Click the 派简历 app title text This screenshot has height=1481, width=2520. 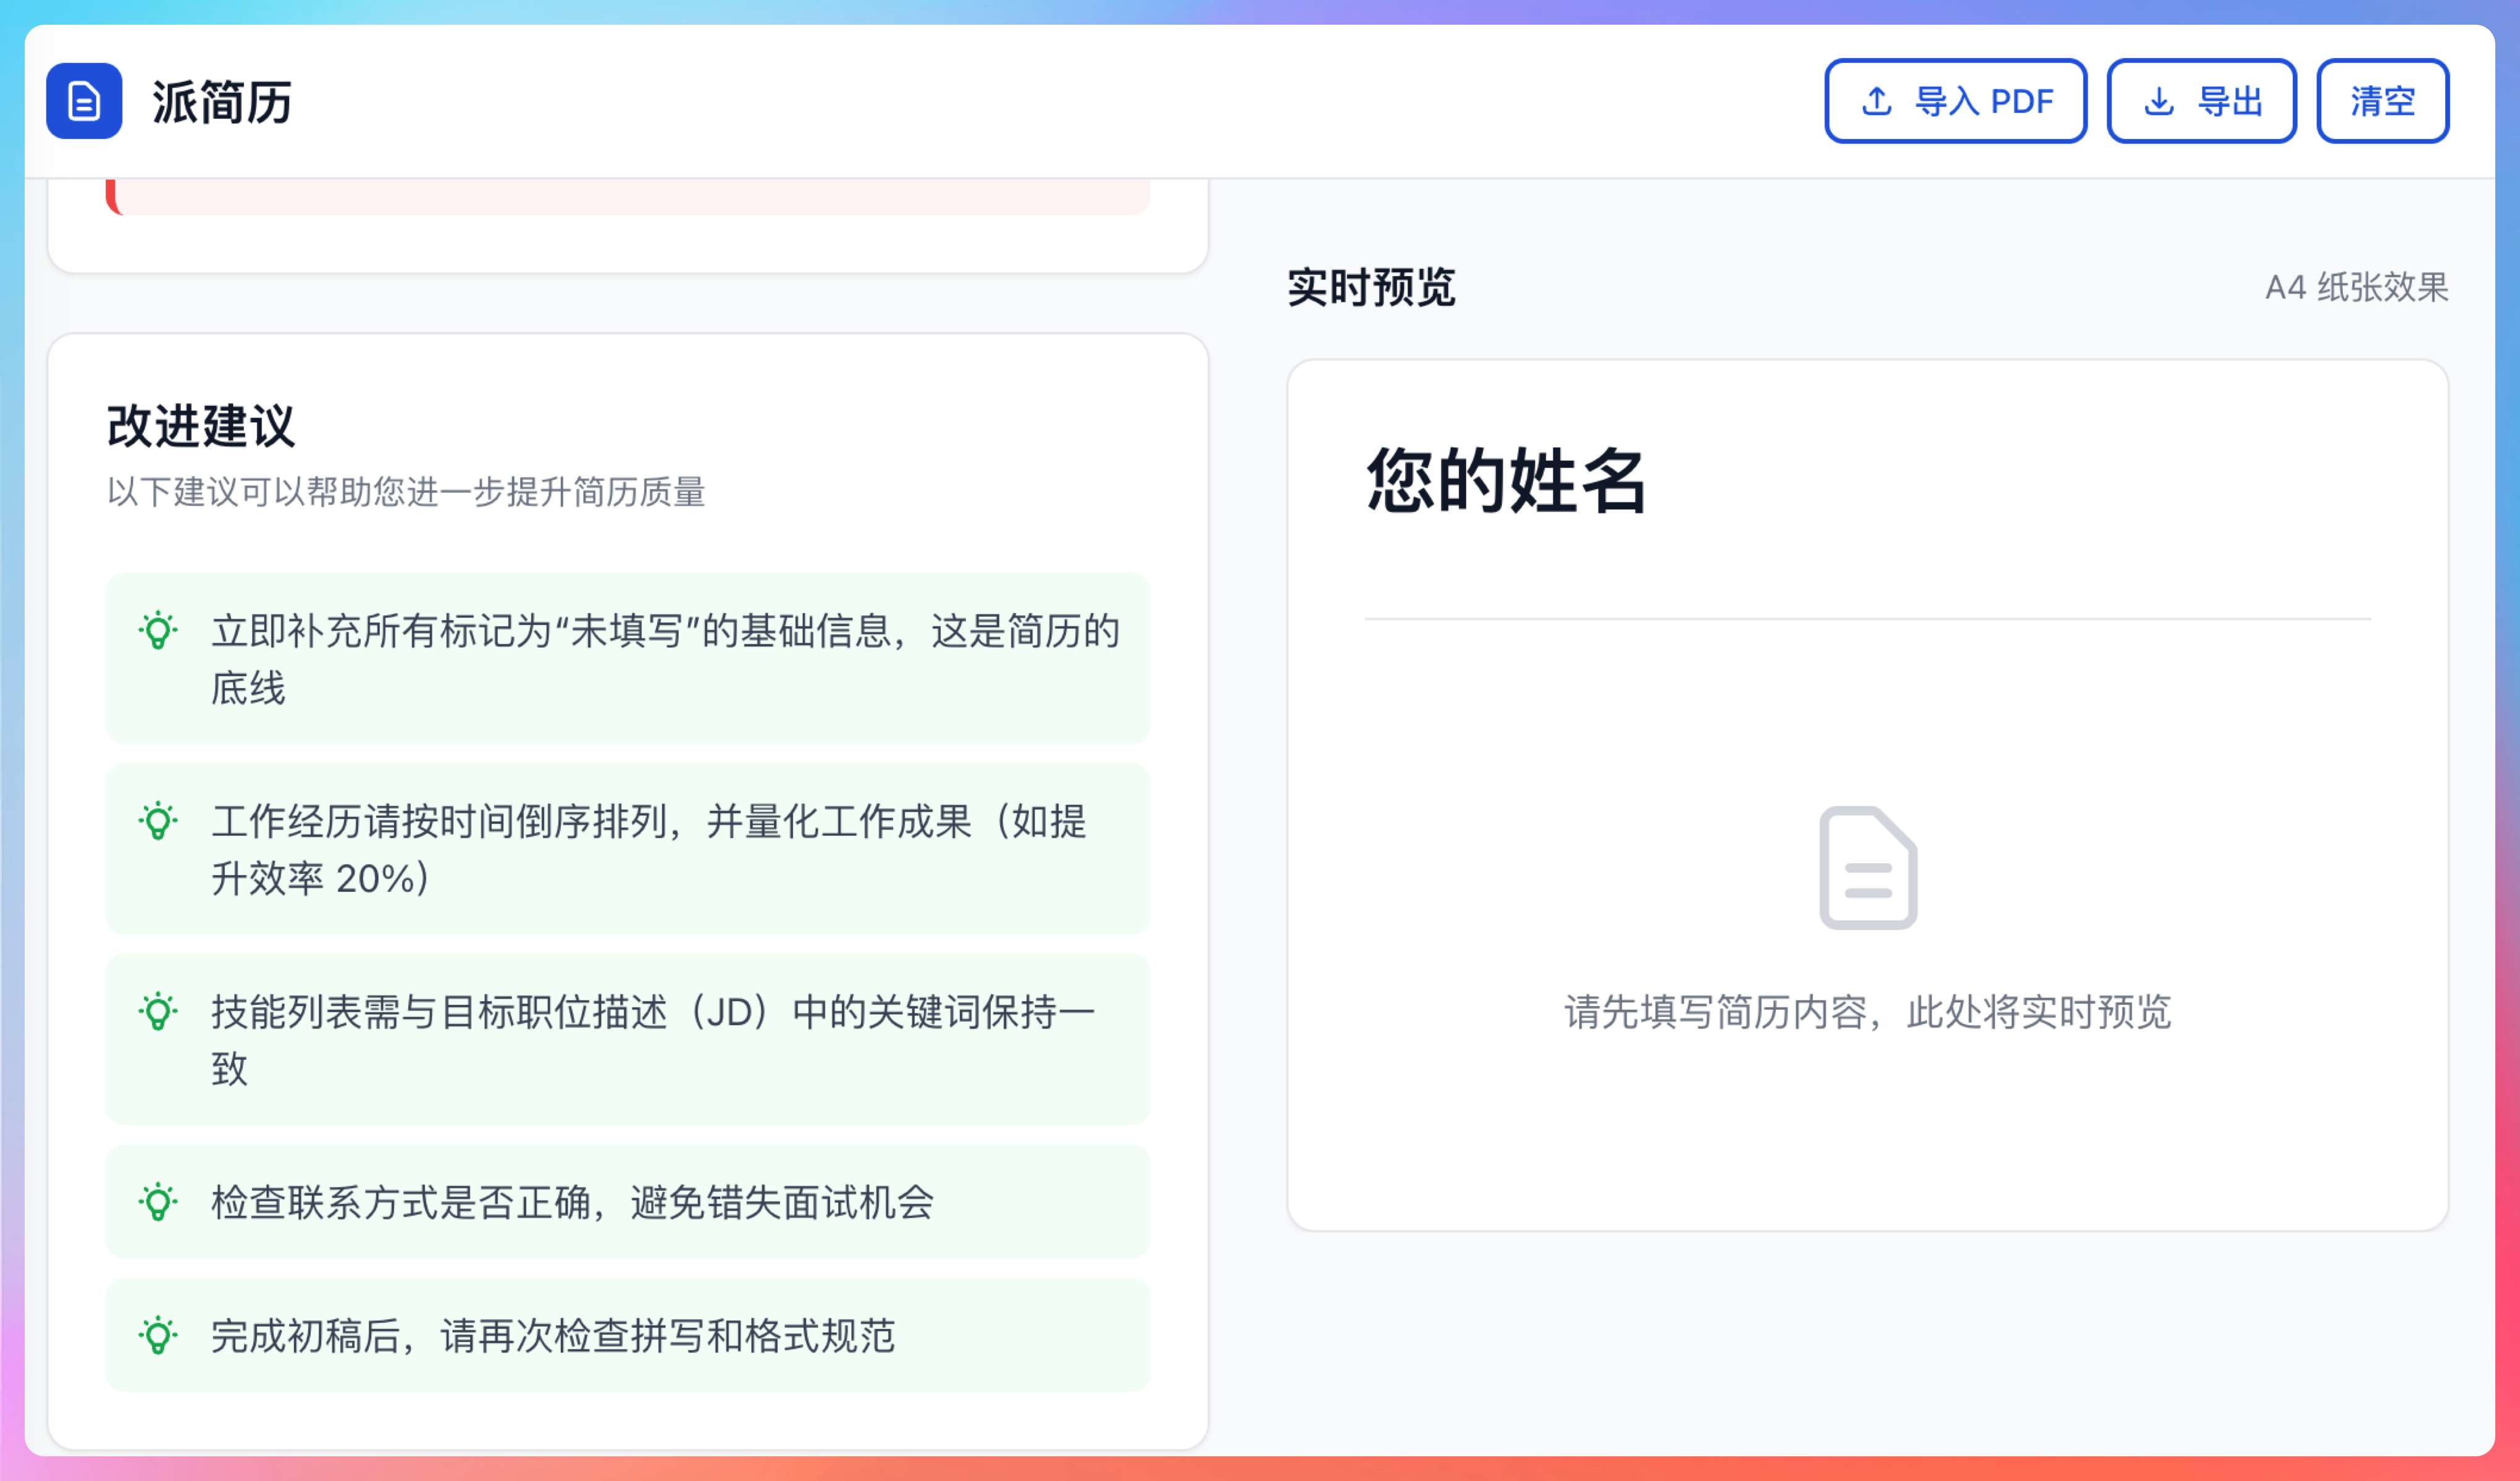point(222,102)
